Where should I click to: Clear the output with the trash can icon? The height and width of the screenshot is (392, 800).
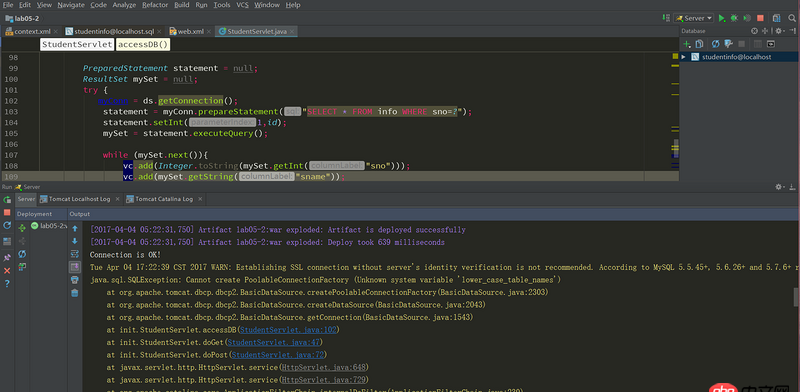click(x=74, y=292)
